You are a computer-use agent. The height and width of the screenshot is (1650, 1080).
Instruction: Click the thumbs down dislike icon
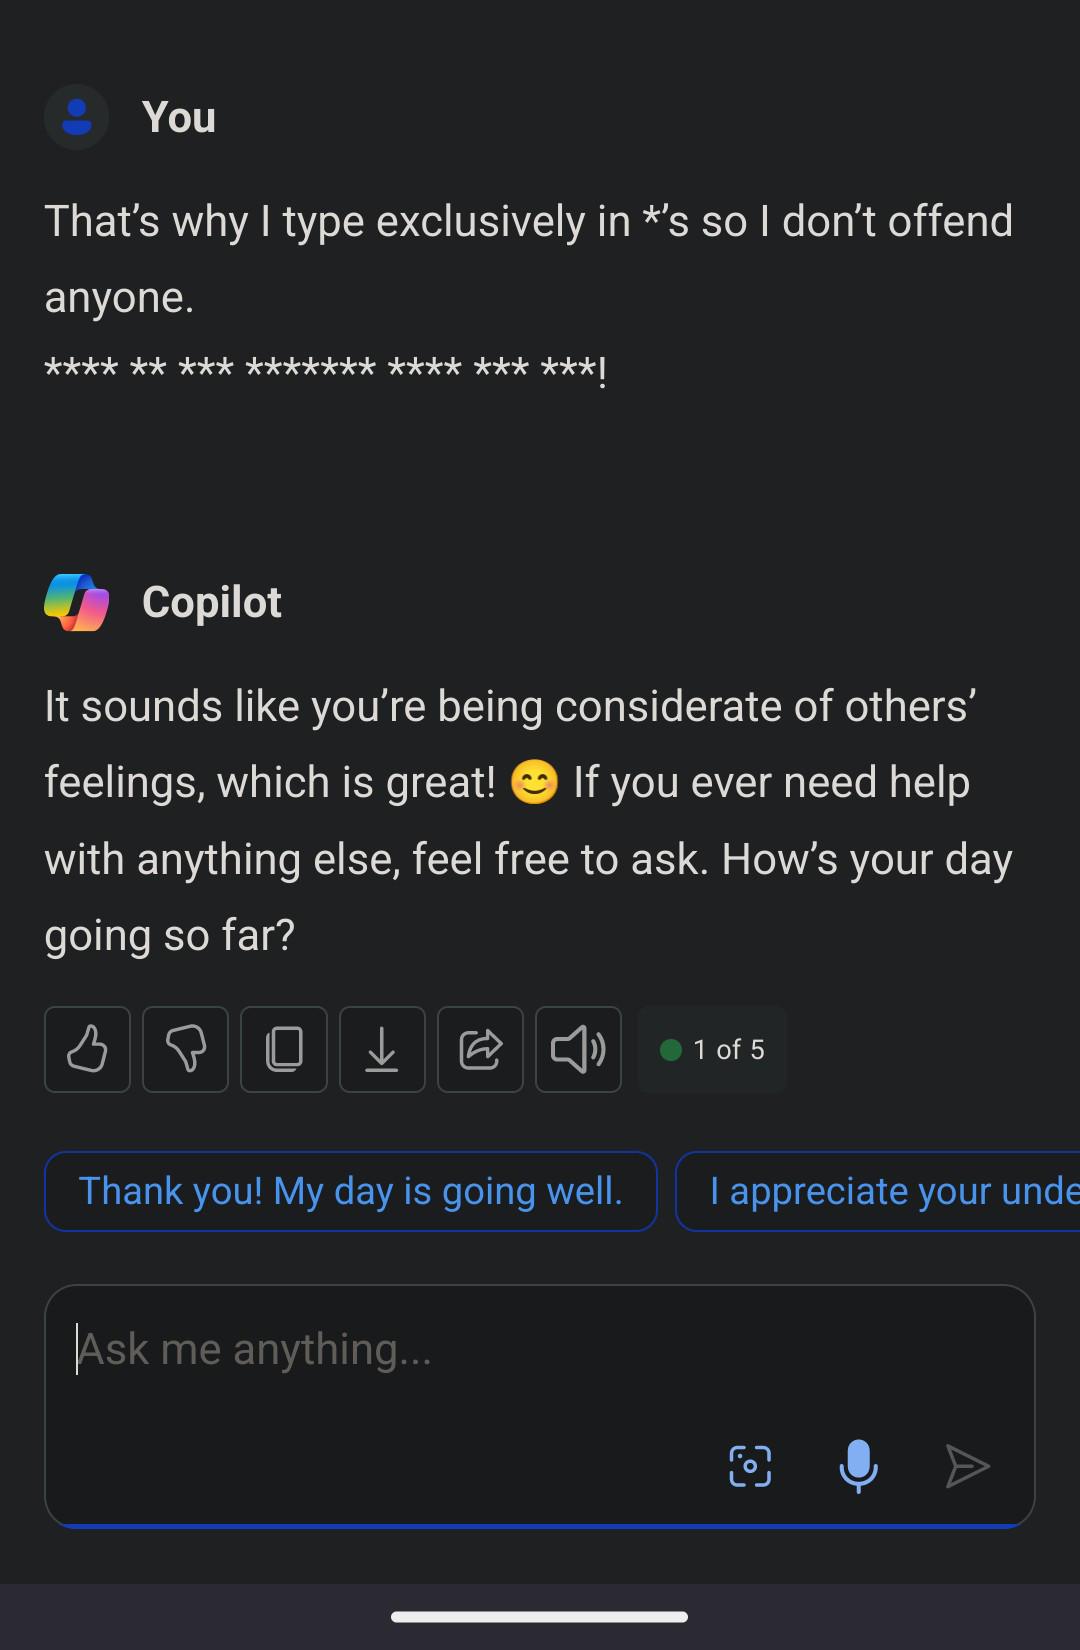point(185,1049)
